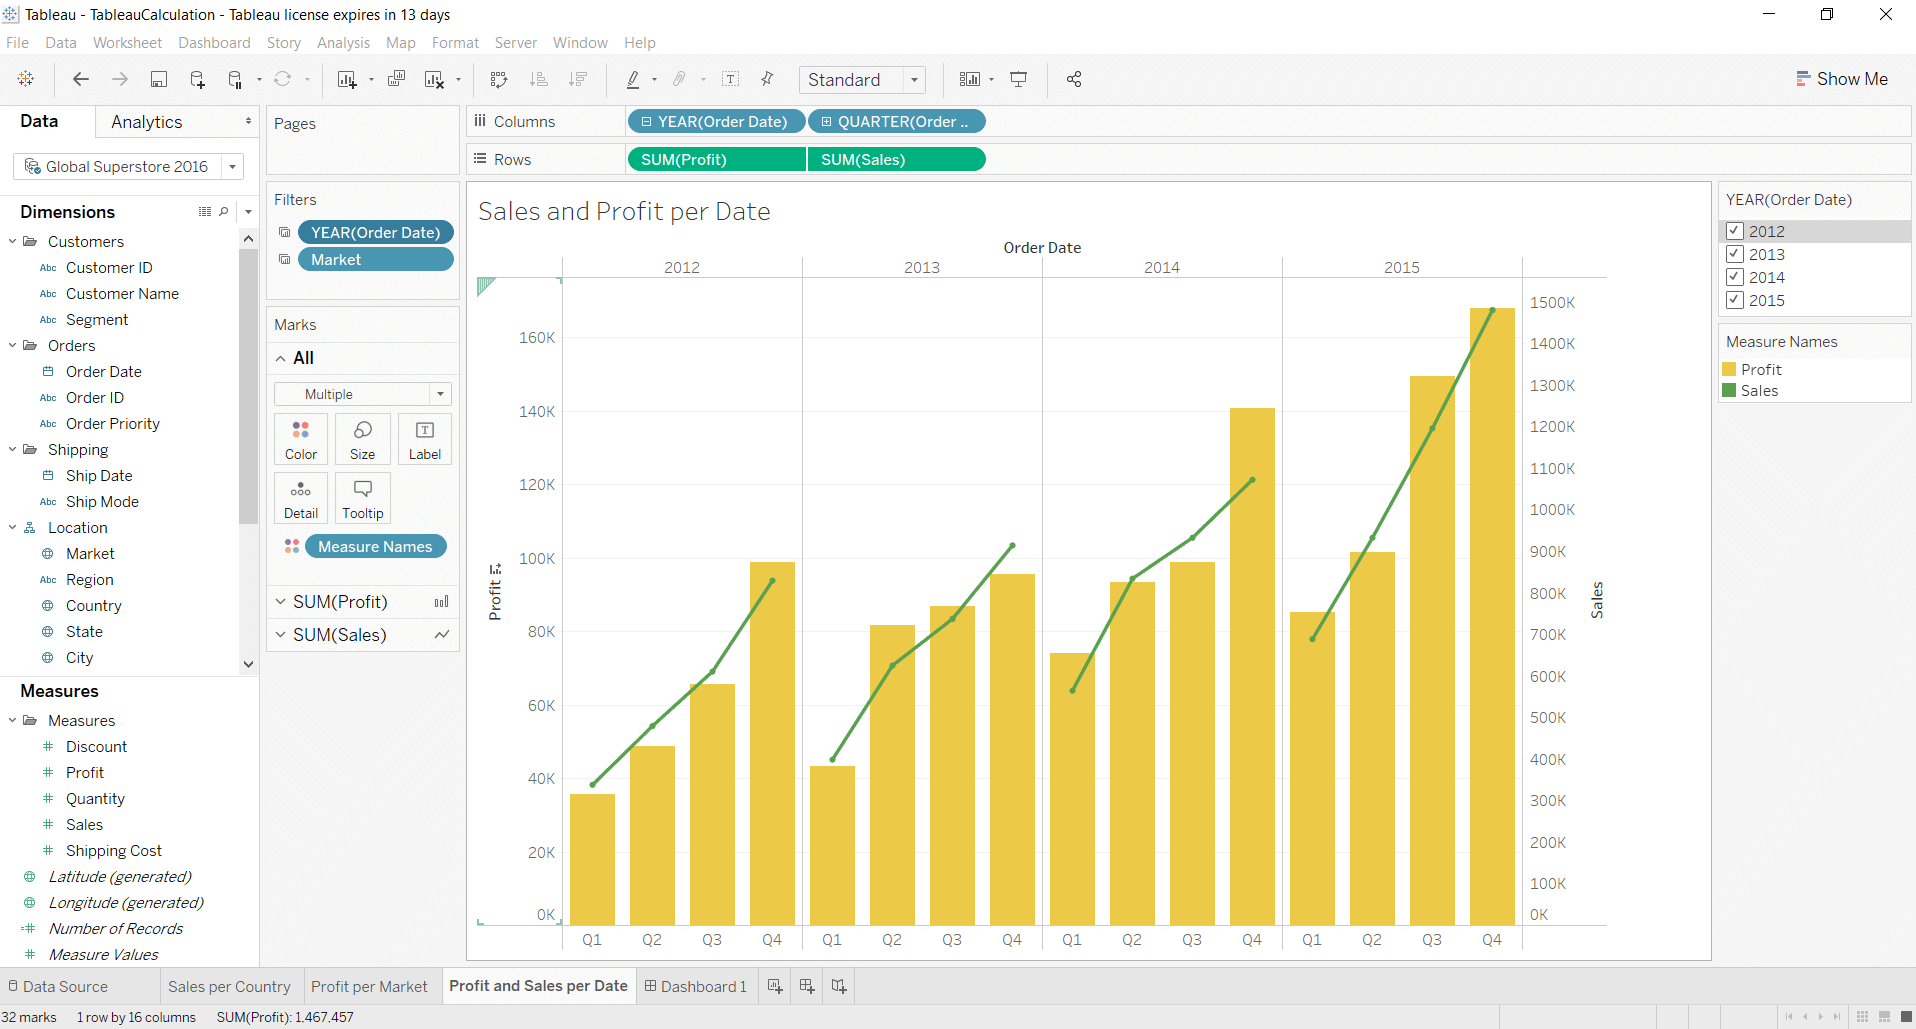The image size is (1916, 1029).
Task: Click the YEAR(Order Date) pill in Columns
Action: [x=716, y=121]
